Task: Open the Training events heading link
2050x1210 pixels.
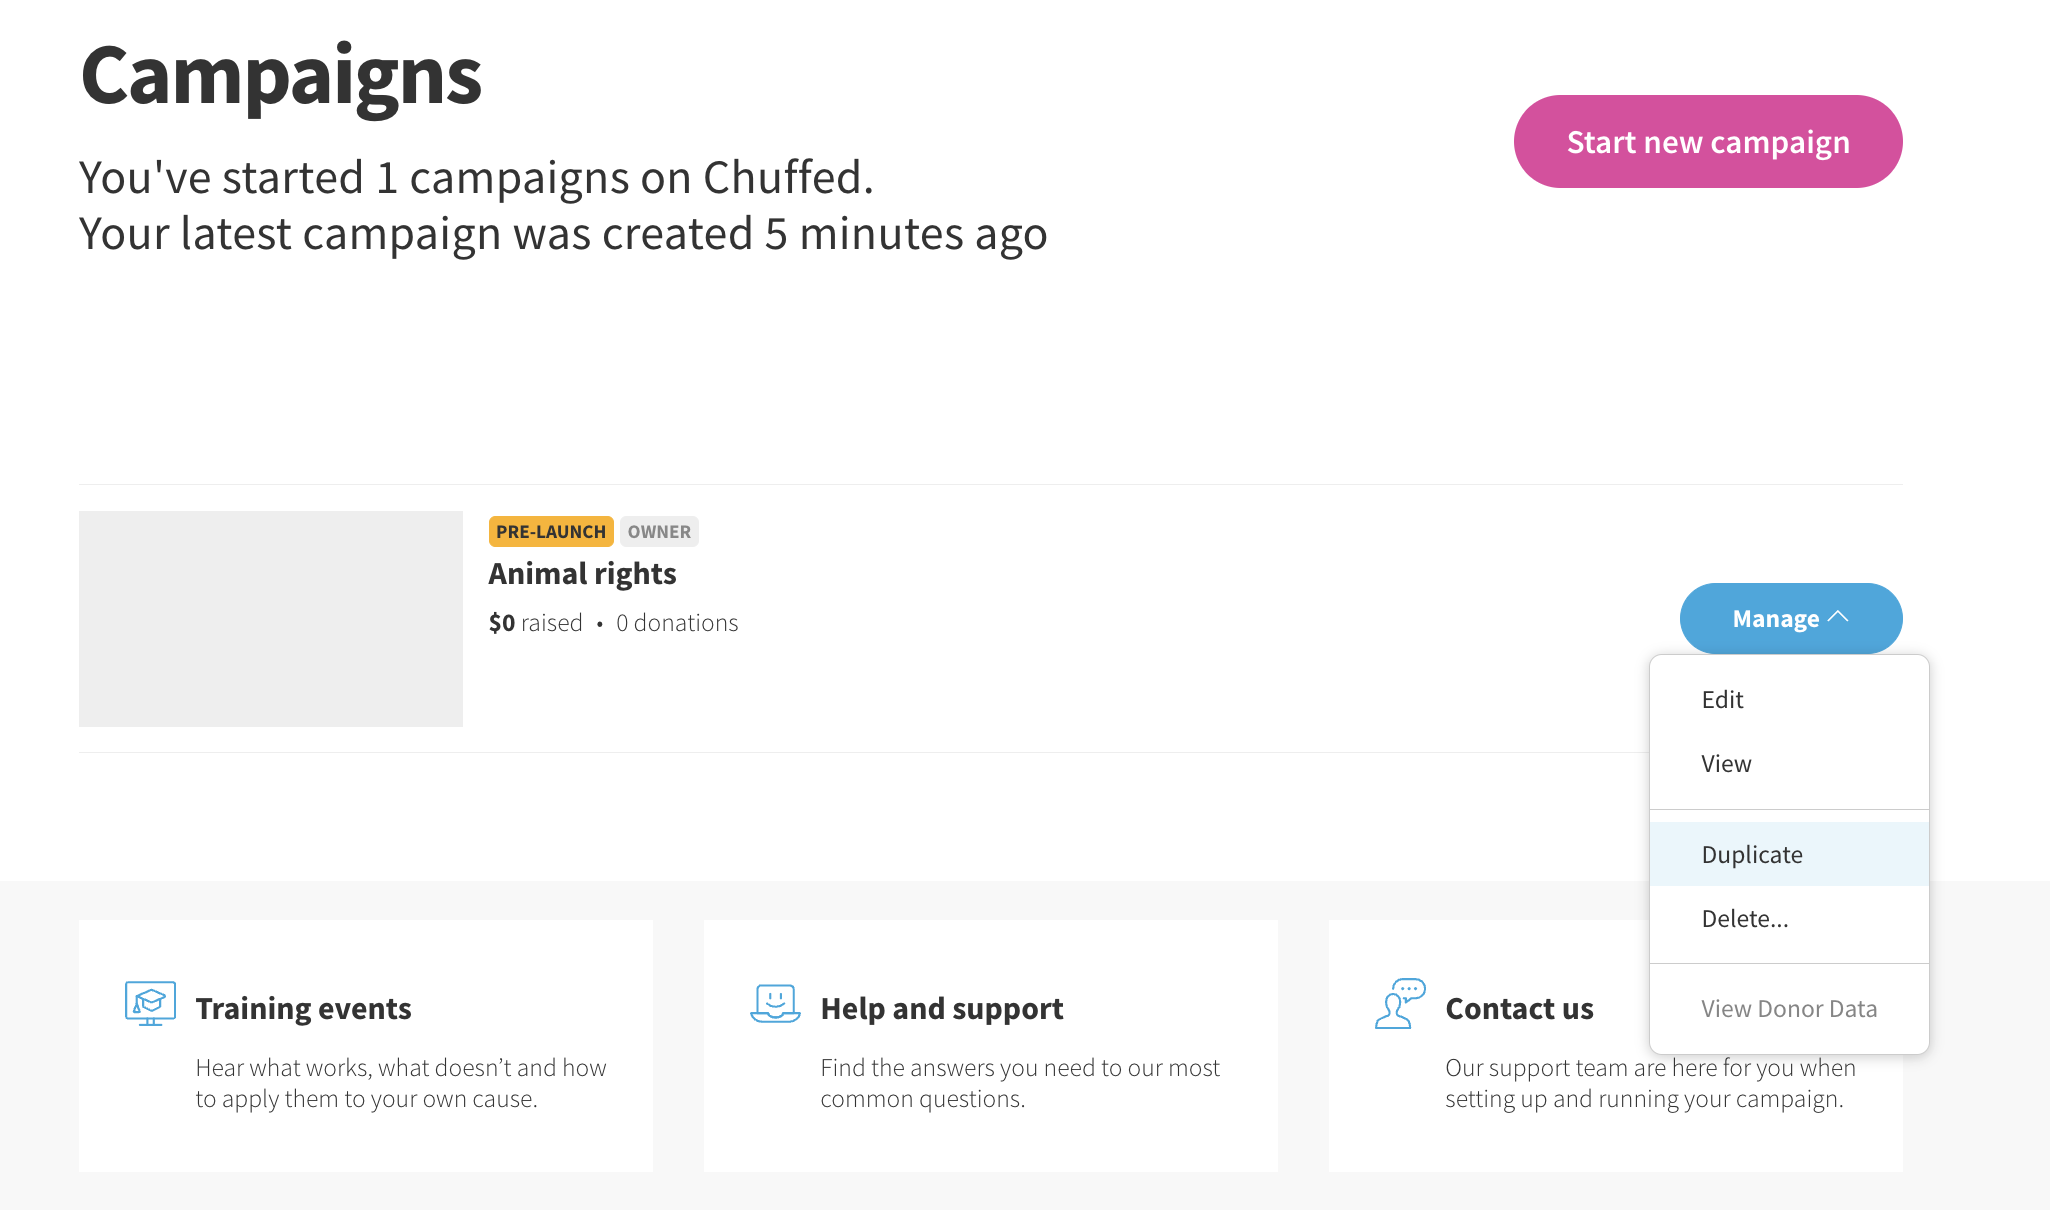Action: click(x=303, y=1009)
